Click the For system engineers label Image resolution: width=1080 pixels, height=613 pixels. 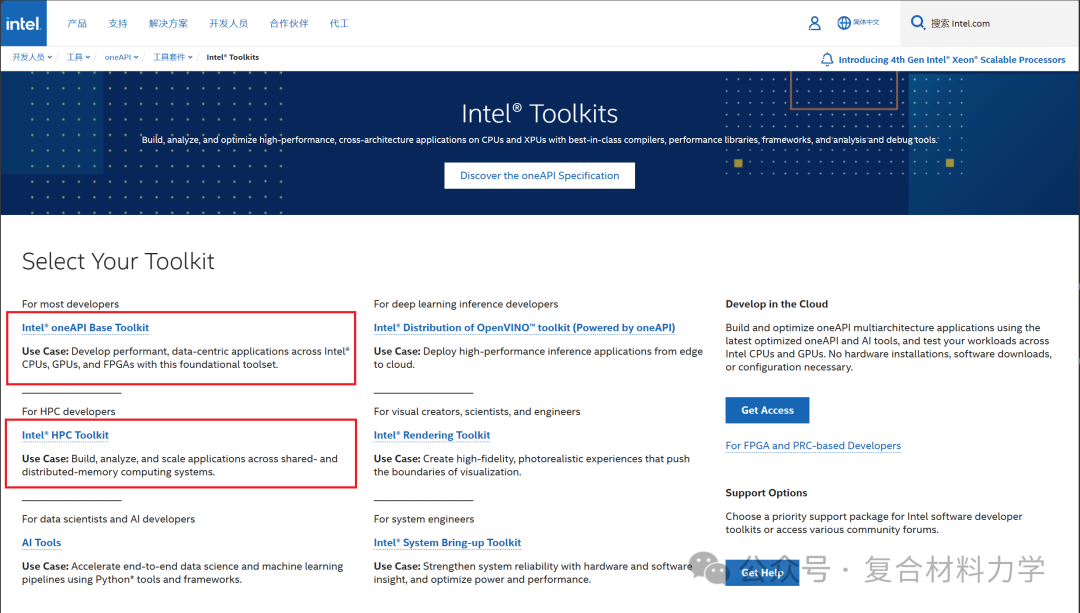[424, 519]
